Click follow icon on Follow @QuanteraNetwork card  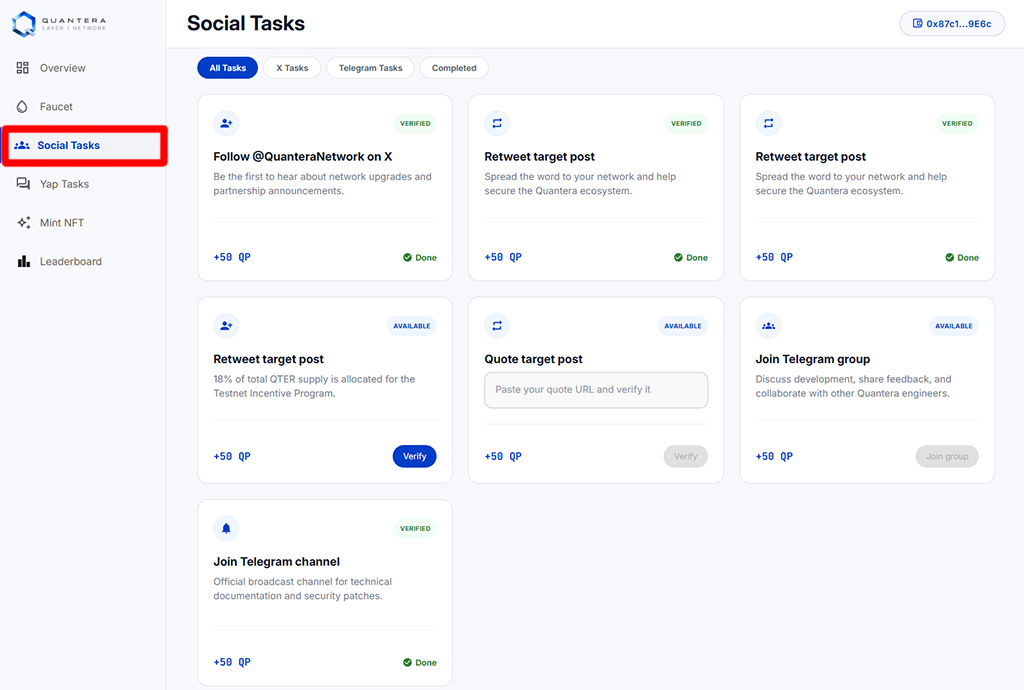[x=226, y=123]
